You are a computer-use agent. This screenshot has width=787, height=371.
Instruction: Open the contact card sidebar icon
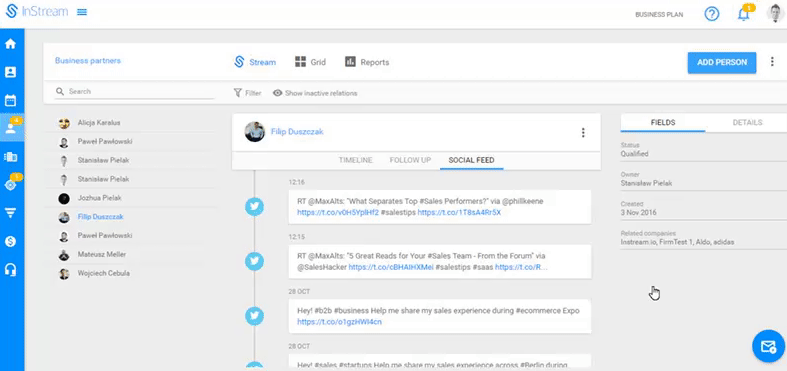(11, 72)
